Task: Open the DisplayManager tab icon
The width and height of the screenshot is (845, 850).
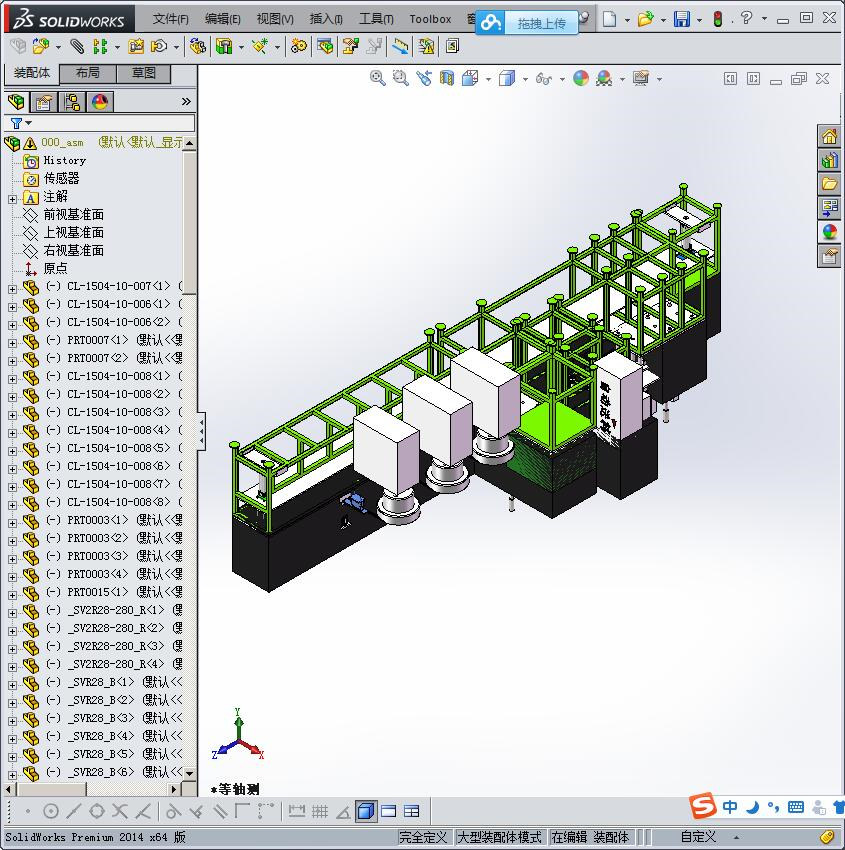Action: click(100, 102)
